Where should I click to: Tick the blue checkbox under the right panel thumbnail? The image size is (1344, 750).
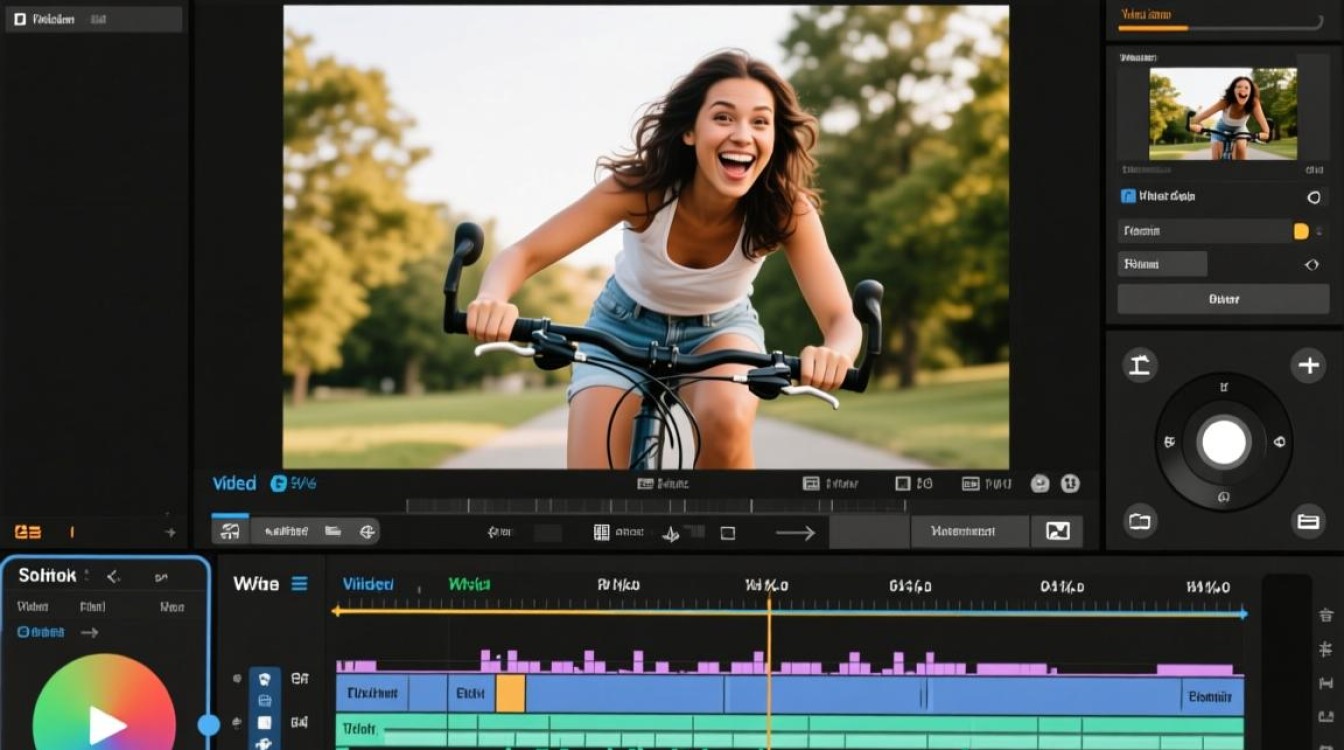click(x=1128, y=197)
